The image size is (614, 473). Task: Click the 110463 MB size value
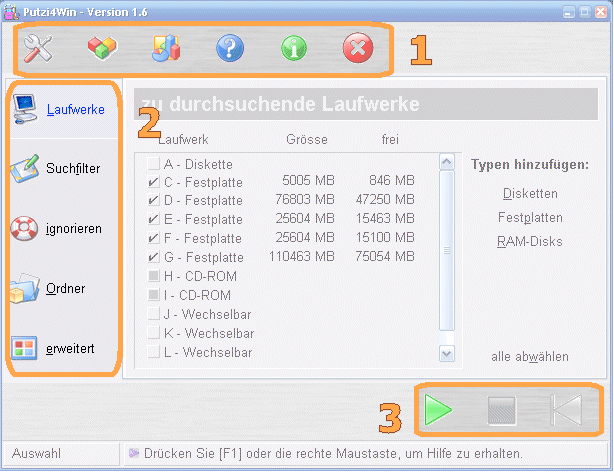(302, 256)
